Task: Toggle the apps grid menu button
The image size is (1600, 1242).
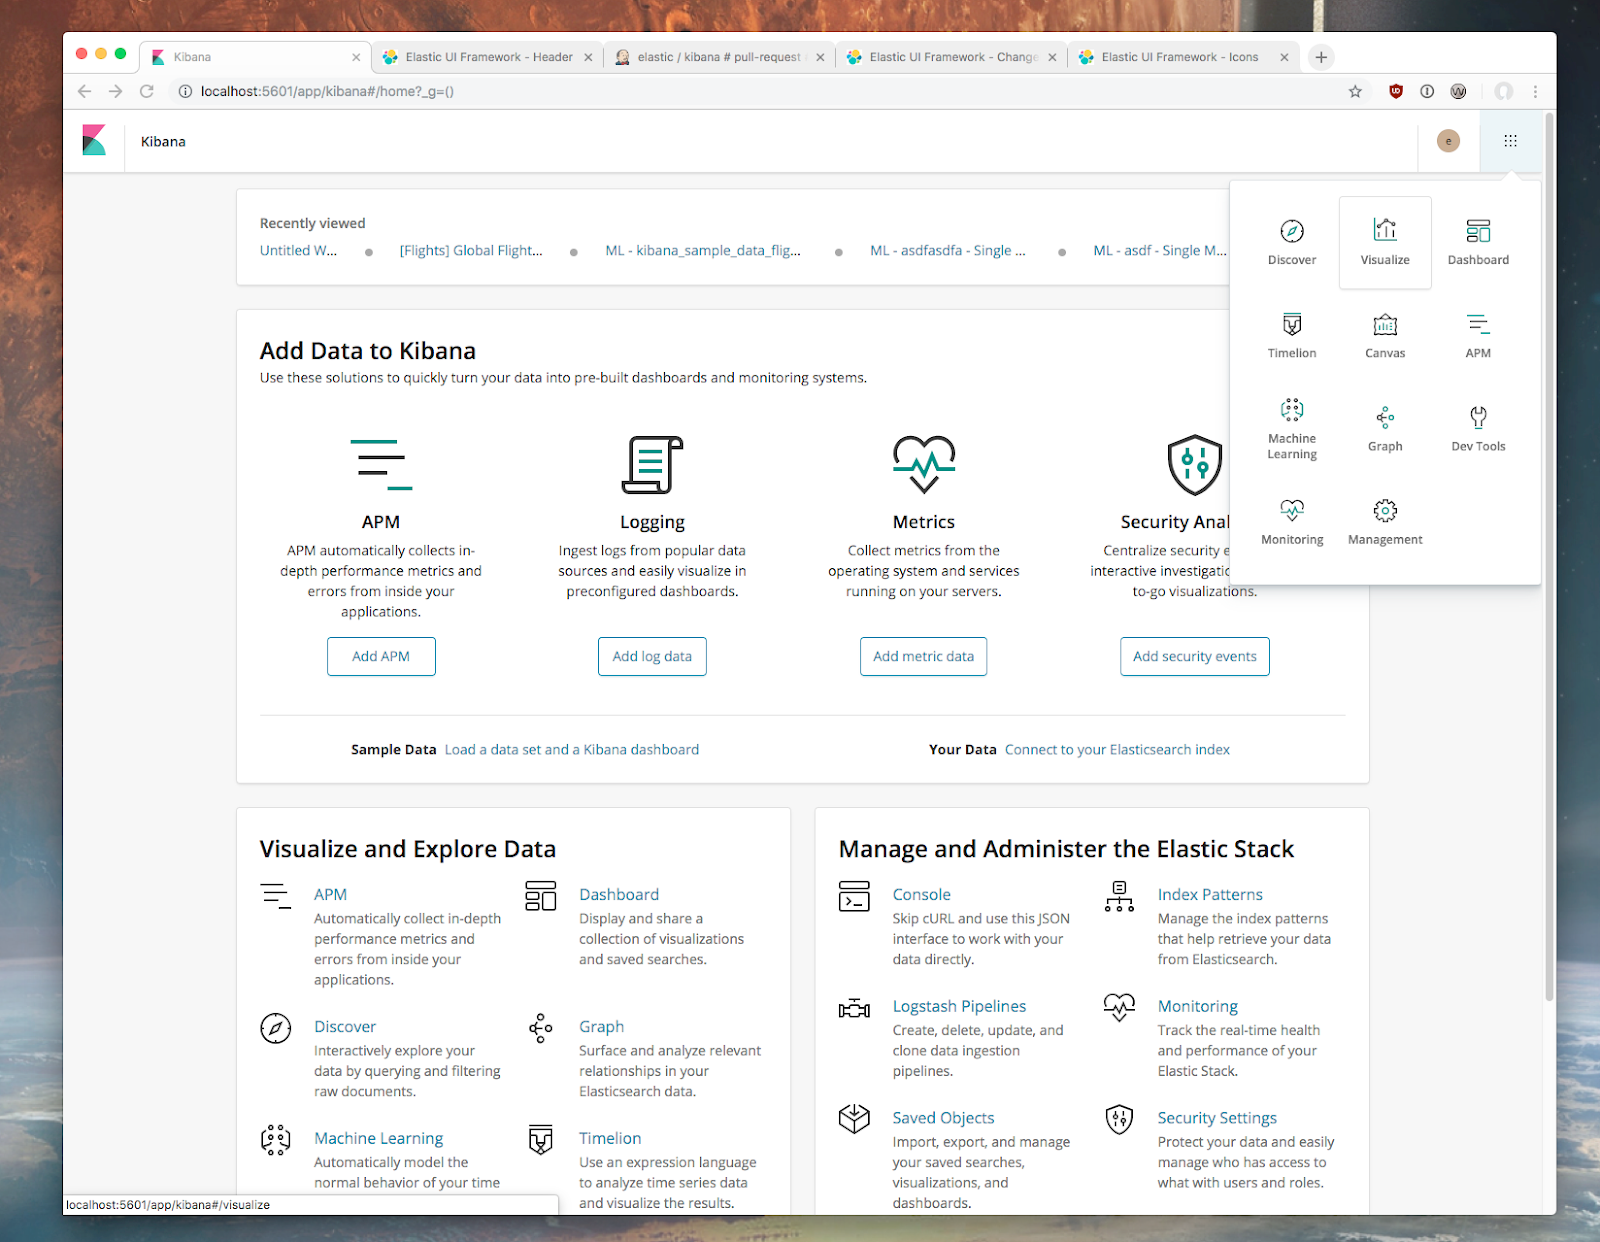Action: point(1510,141)
